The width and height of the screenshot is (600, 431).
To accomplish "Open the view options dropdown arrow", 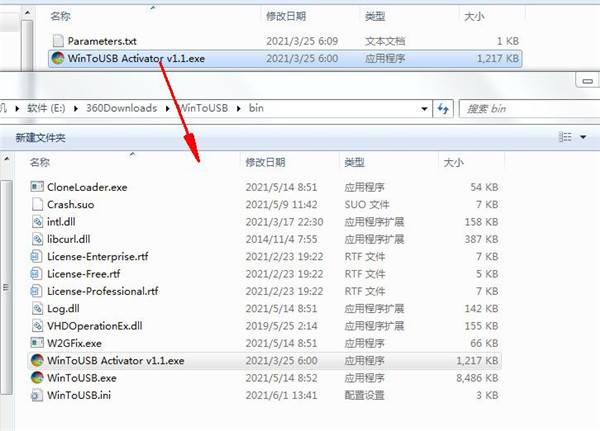I will point(583,137).
